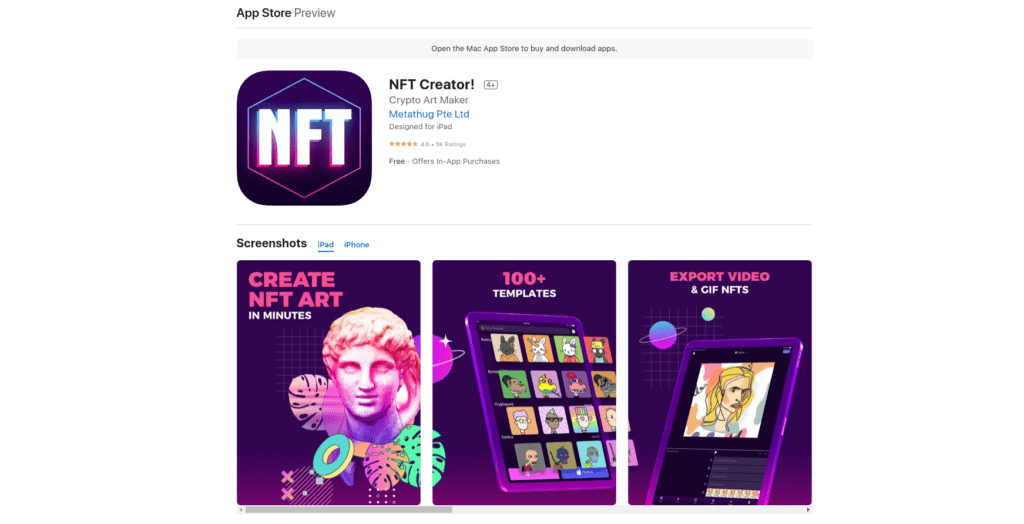Open the 100+ Templates screenshot
The width and height of the screenshot is (1024, 524).
[x=524, y=382]
